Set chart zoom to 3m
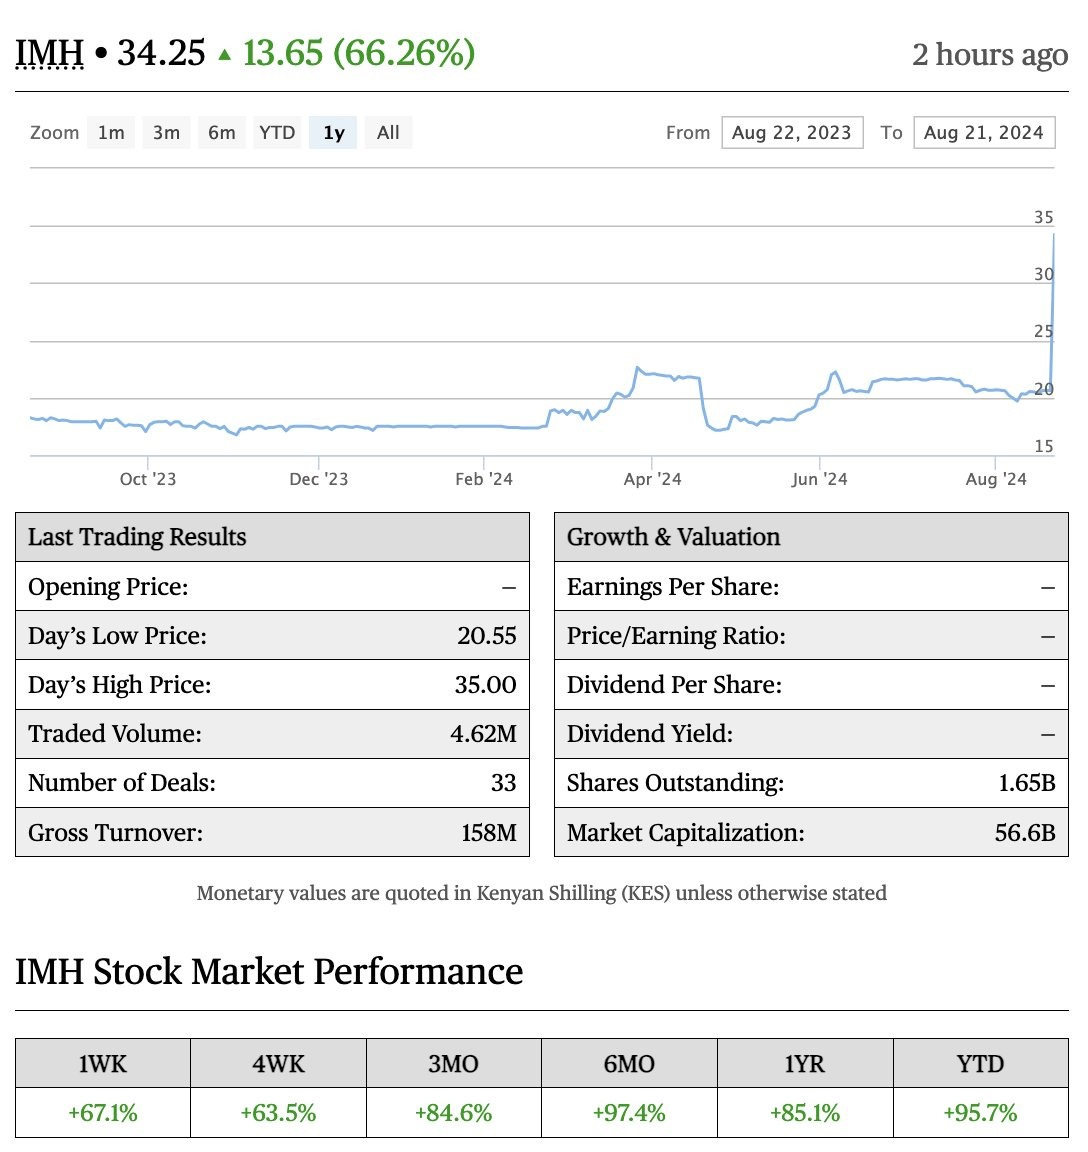This screenshot has width=1088, height=1152. 166,133
